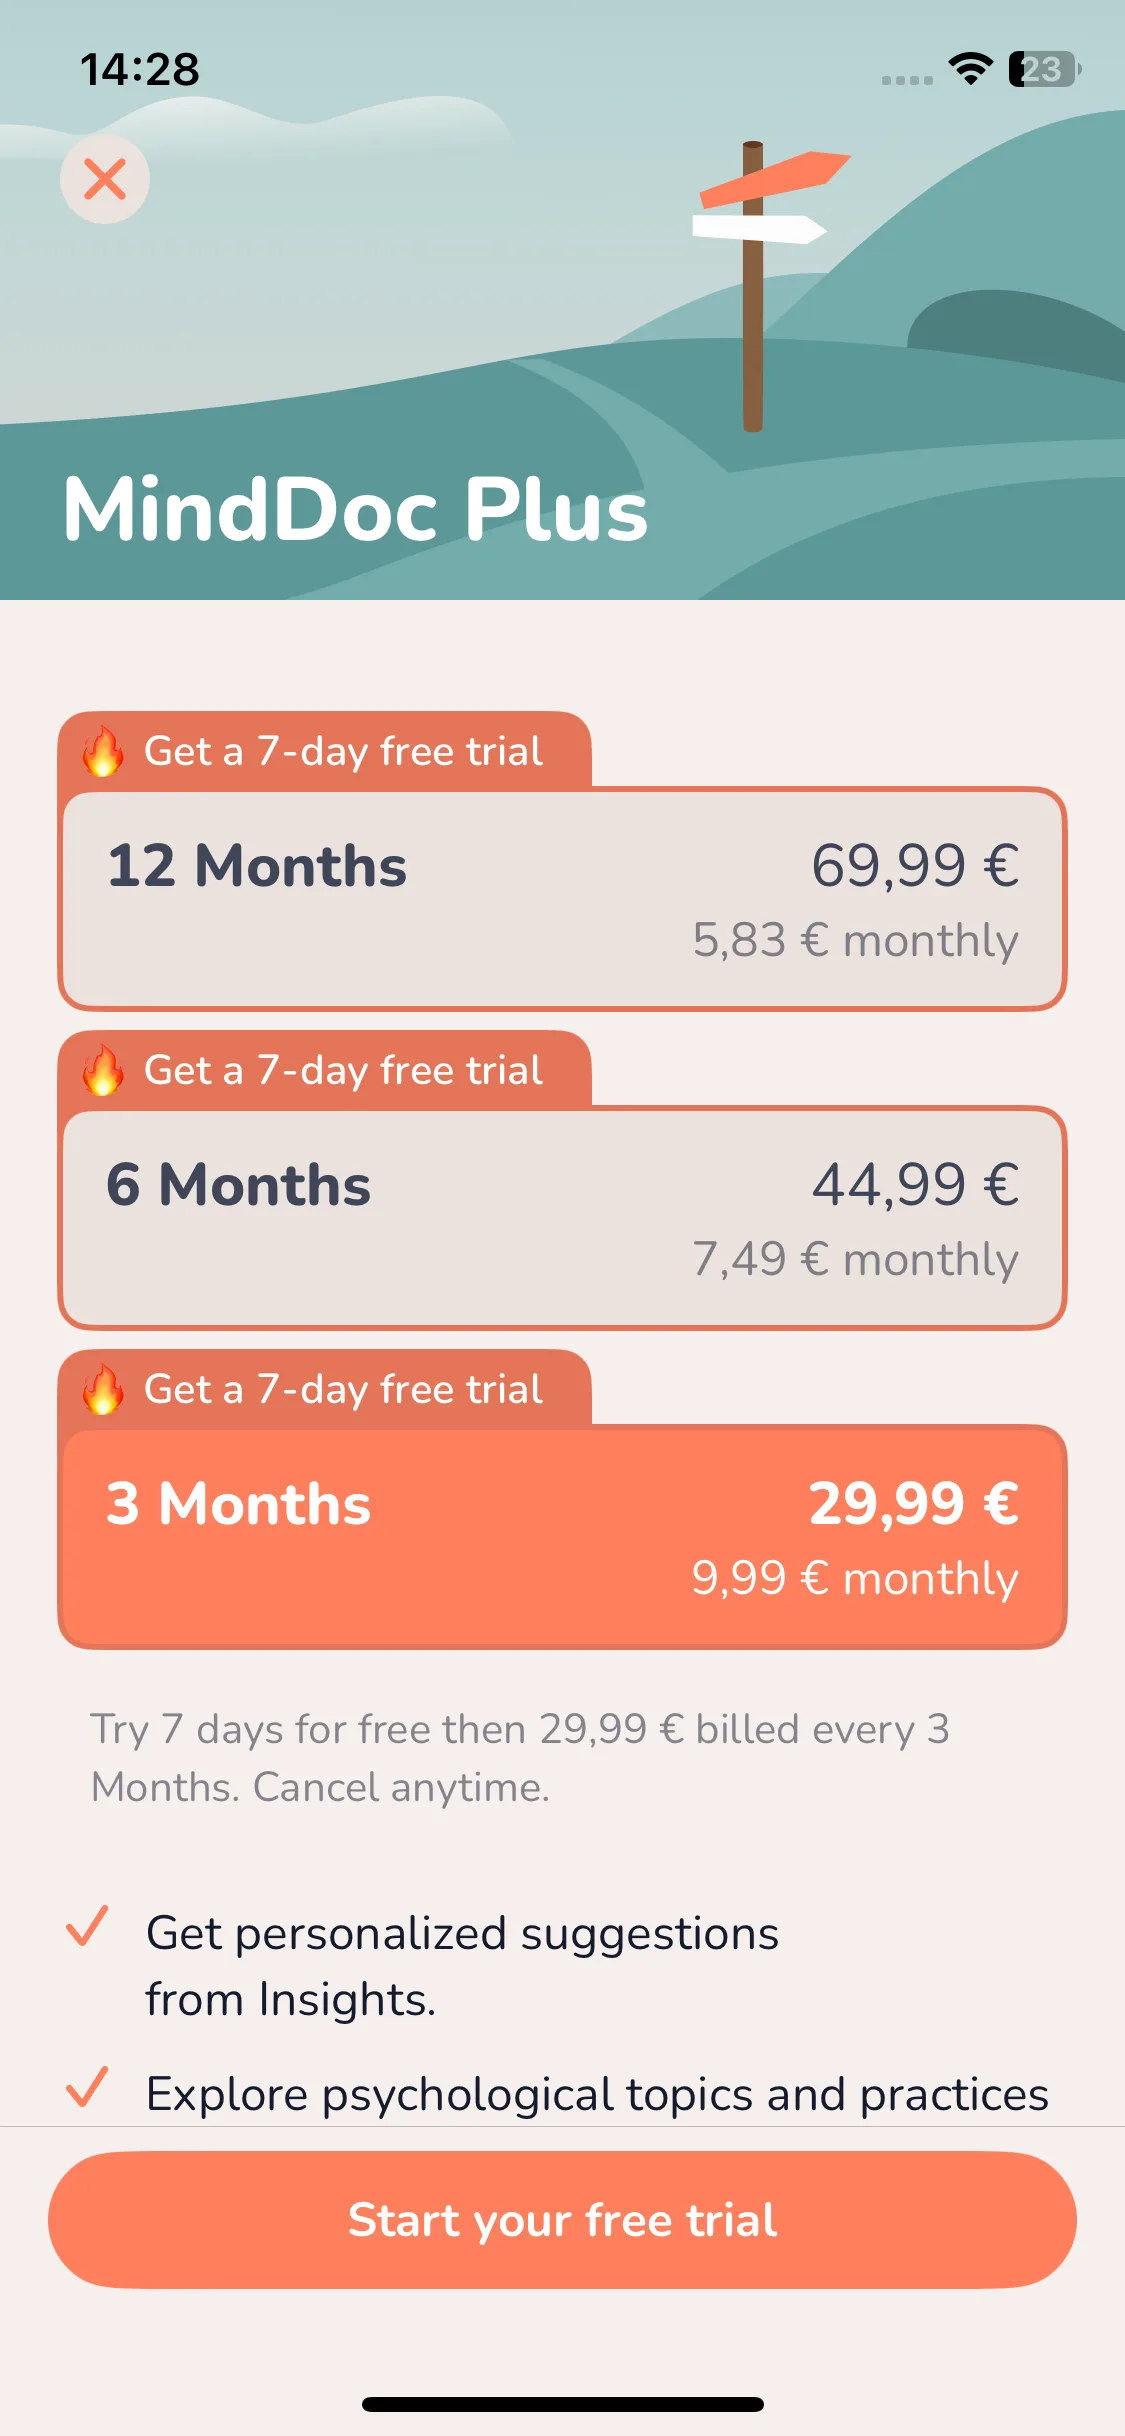Tap the flame icon above 6 Months
The width and height of the screenshot is (1125, 2436).
coord(103,1070)
